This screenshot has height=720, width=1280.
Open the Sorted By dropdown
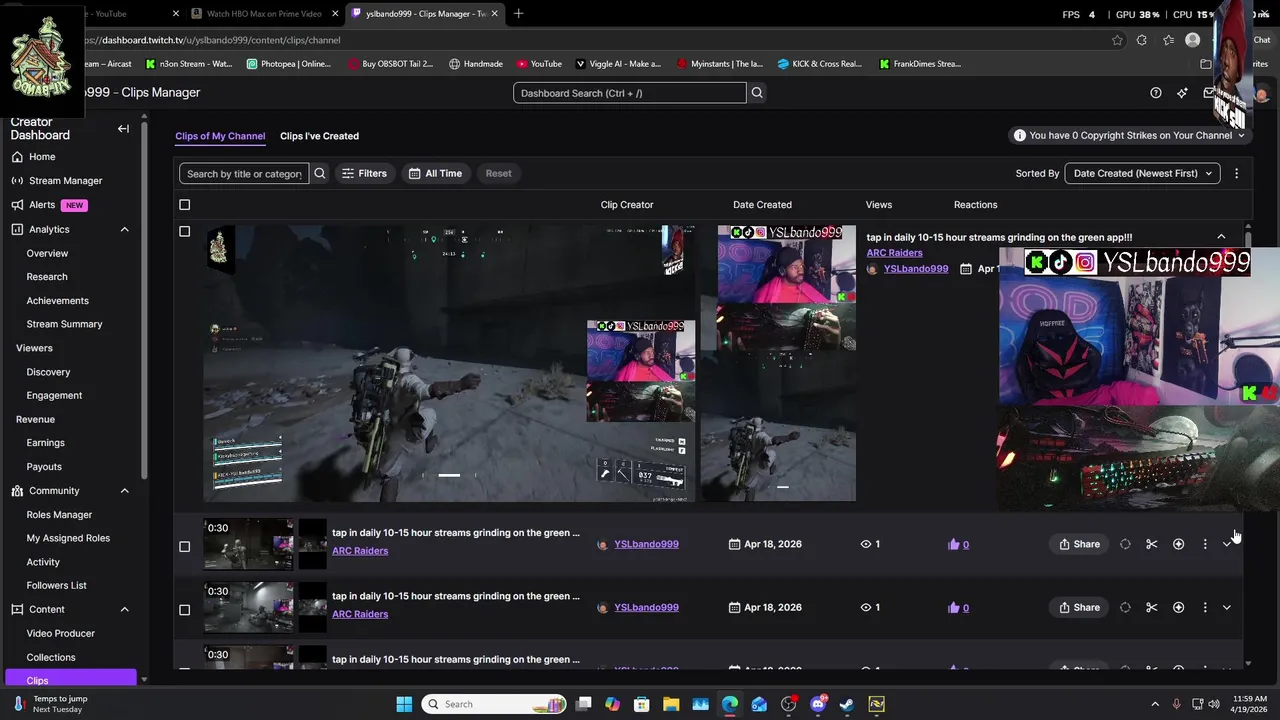click(1142, 174)
